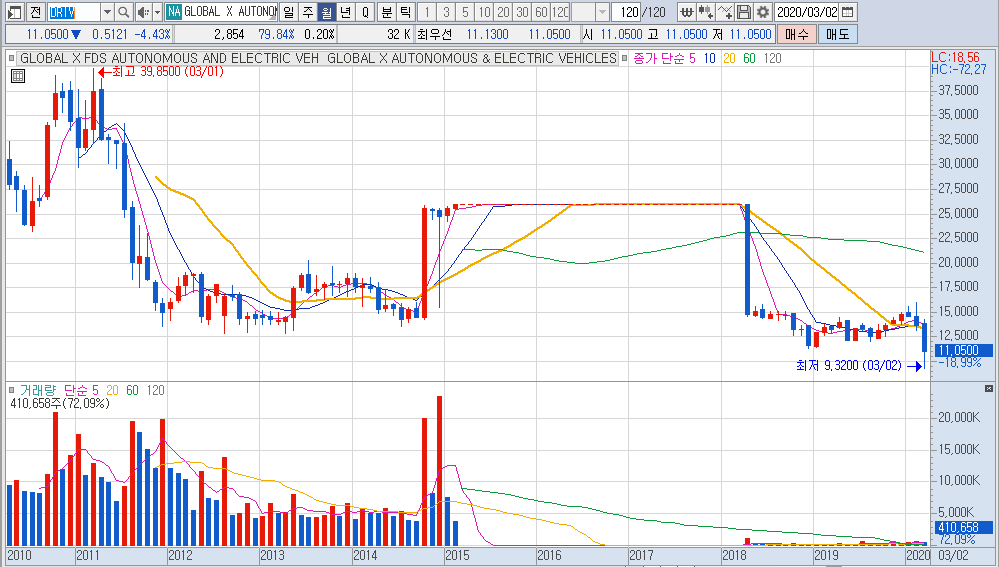Click the DRTV ticker symbol input field
Screen dimensions: 999x567
point(73,11)
